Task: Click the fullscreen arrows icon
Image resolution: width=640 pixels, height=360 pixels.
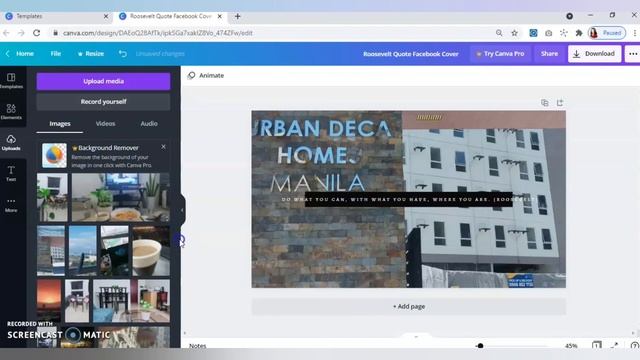Action: [x=614, y=346]
